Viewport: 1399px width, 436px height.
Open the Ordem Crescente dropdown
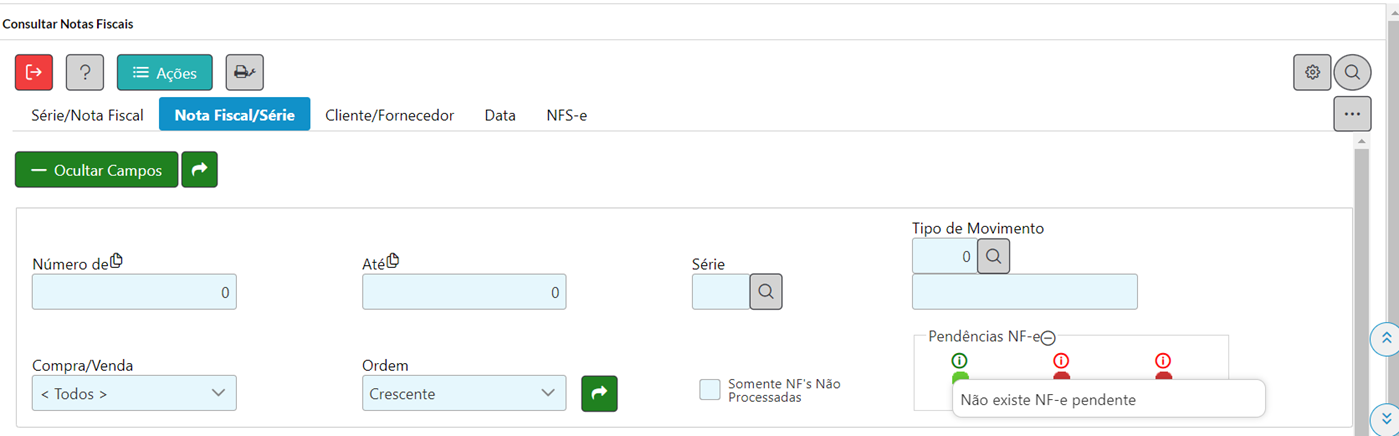[x=464, y=393]
